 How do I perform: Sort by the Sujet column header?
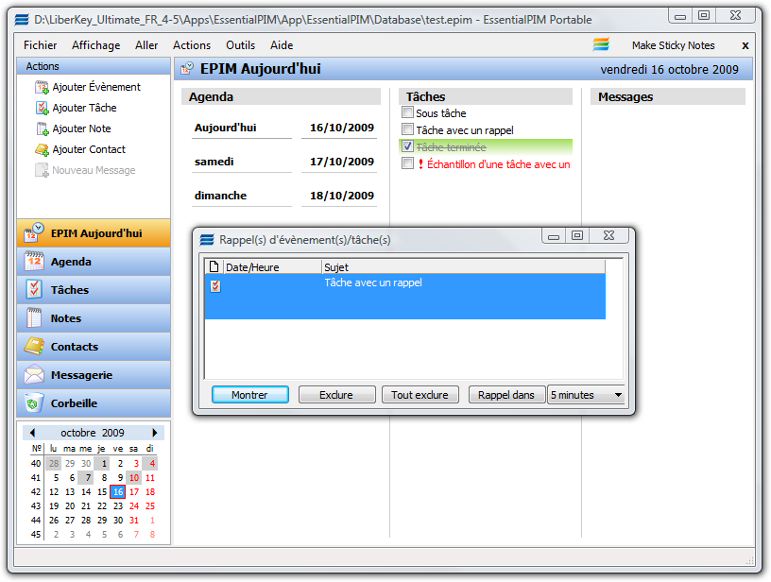pos(463,267)
